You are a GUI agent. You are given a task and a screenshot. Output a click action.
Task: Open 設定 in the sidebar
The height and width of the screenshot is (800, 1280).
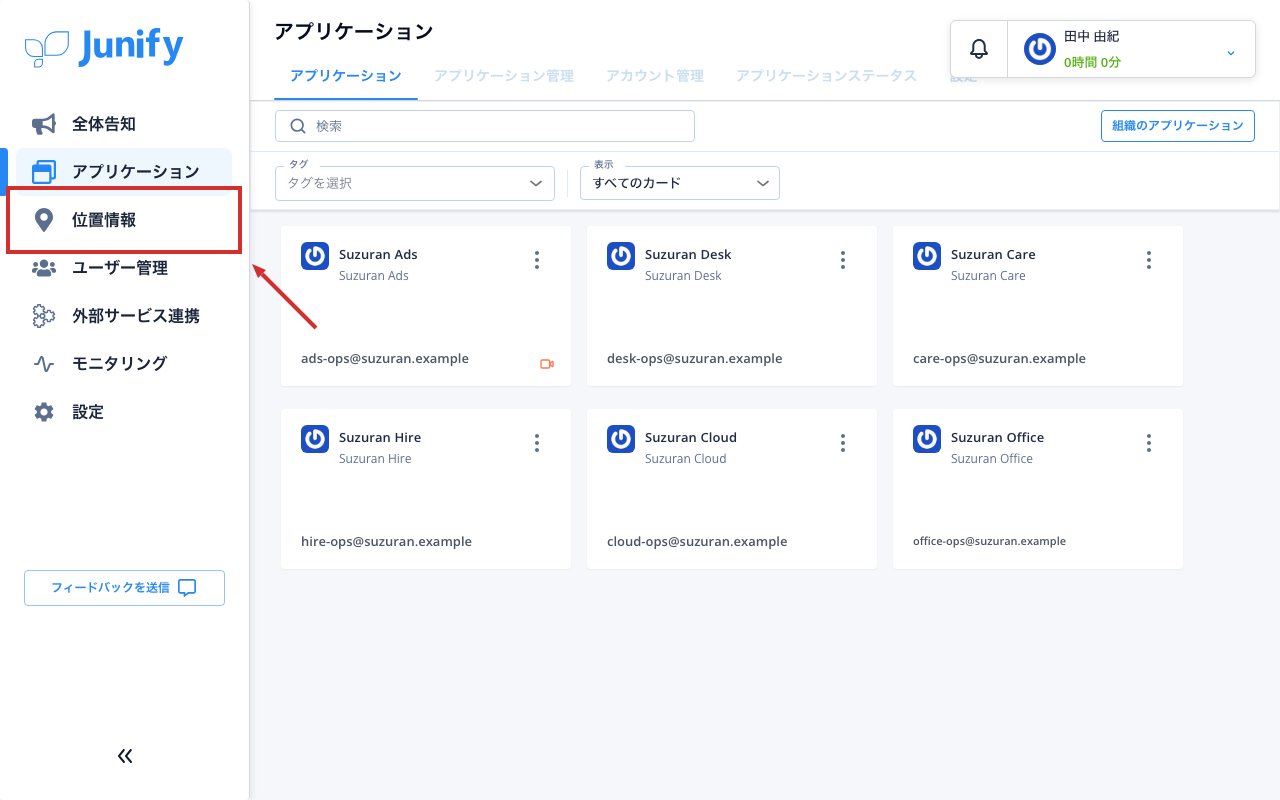[124, 412]
